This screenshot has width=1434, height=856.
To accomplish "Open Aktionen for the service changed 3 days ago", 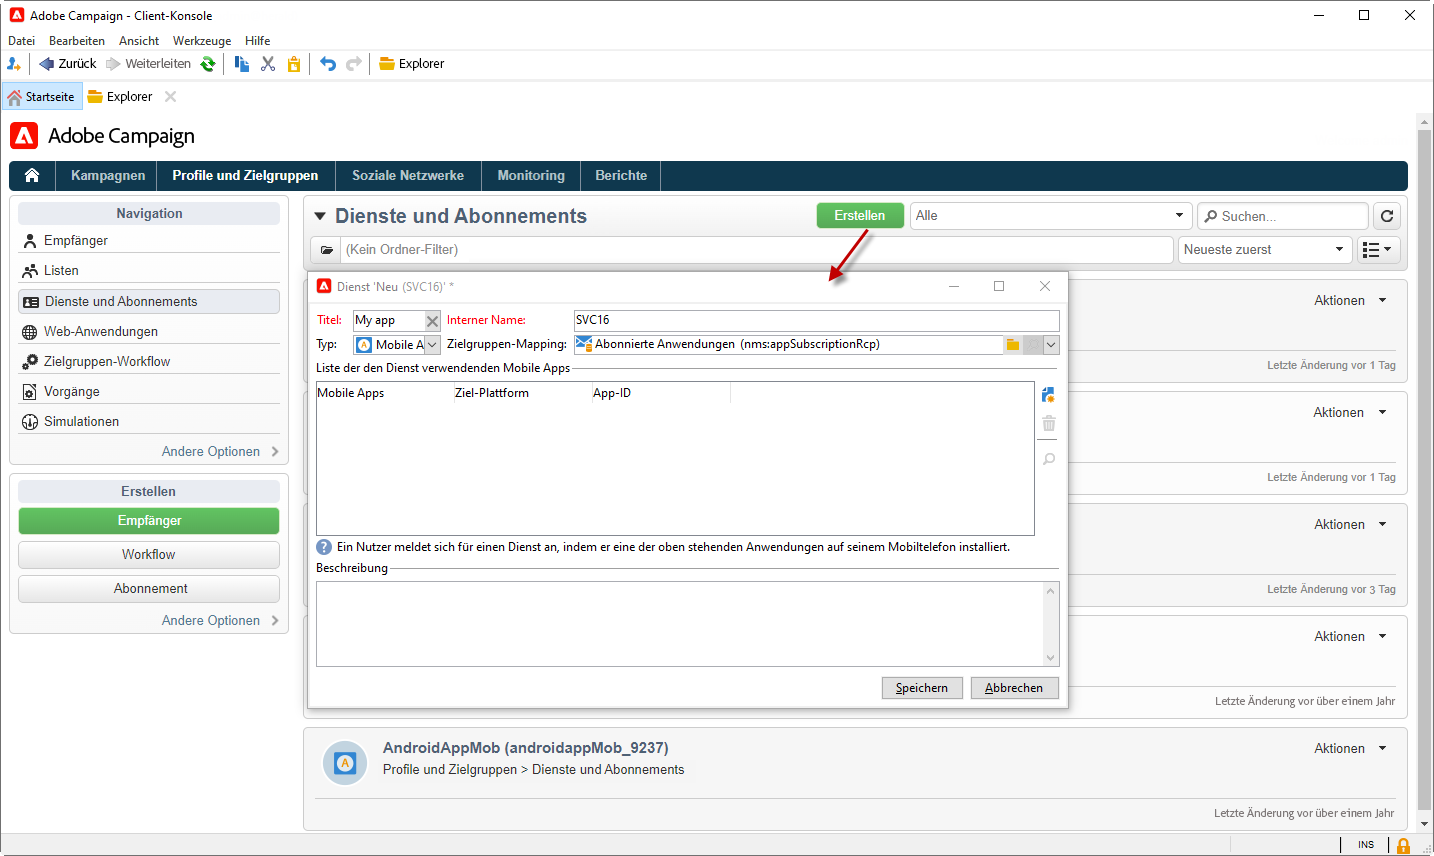I will point(1350,525).
